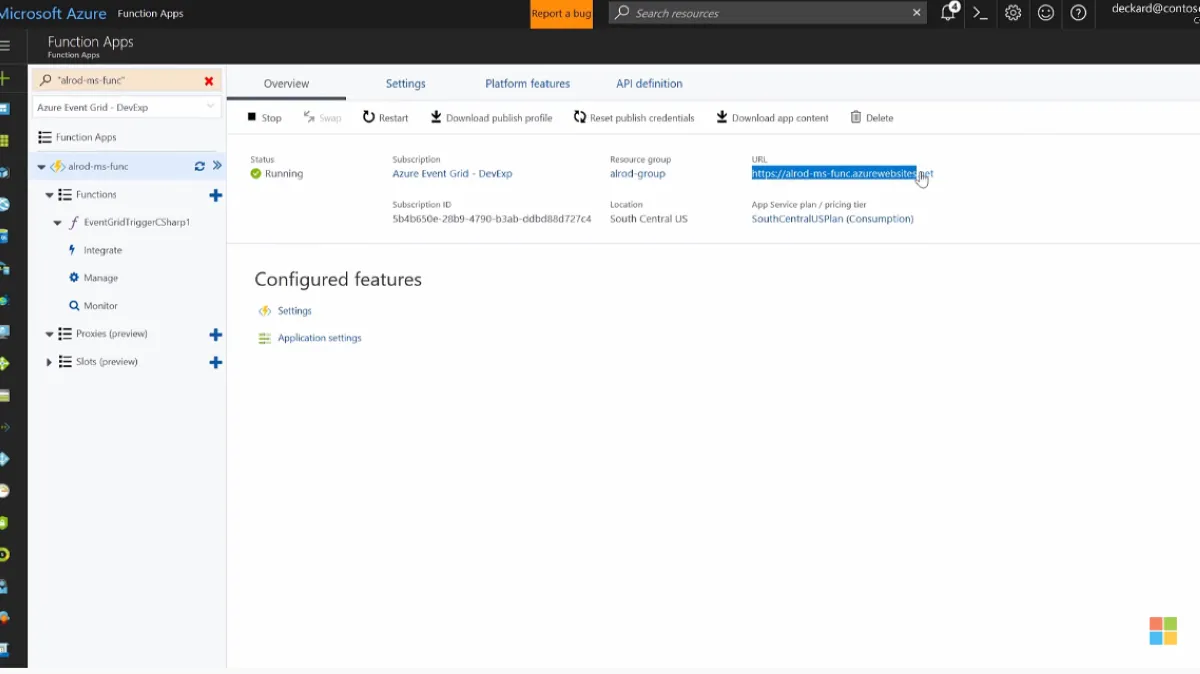Delete the function app
Viewport: 1200px width, 674px height.
[872, 118]
